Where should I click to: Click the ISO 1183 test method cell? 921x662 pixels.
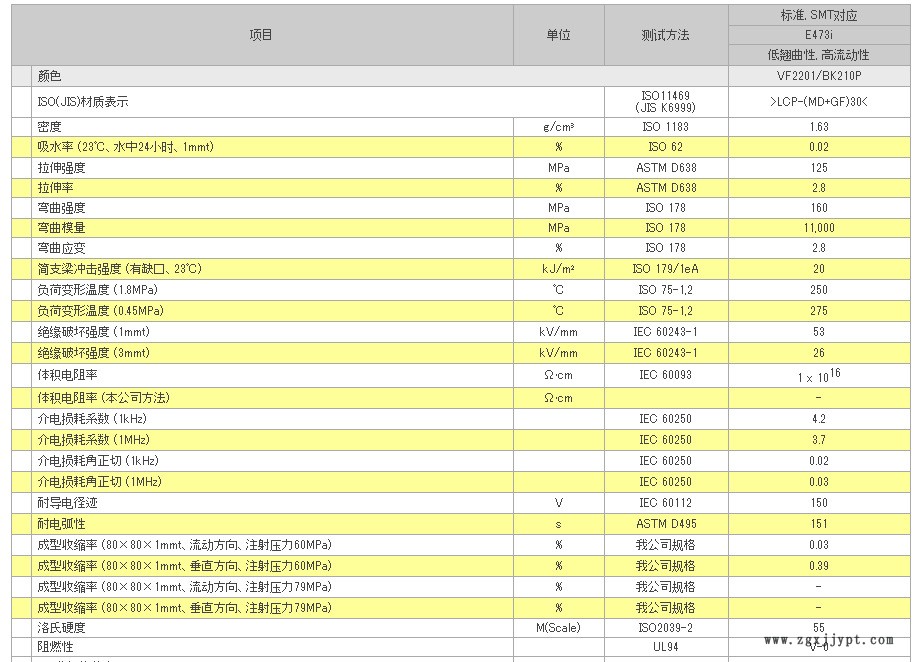pyautogui.click(x=666, y=127)
